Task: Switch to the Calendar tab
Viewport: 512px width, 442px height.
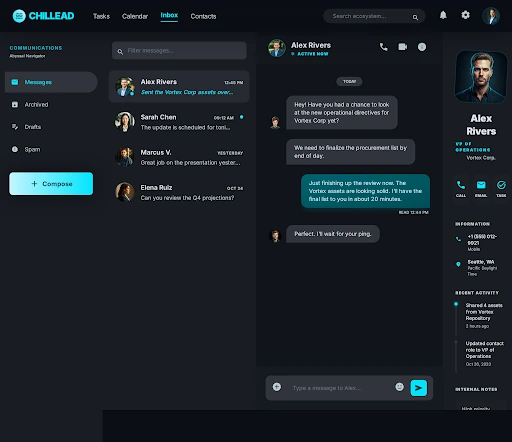Action: [135, 16]
